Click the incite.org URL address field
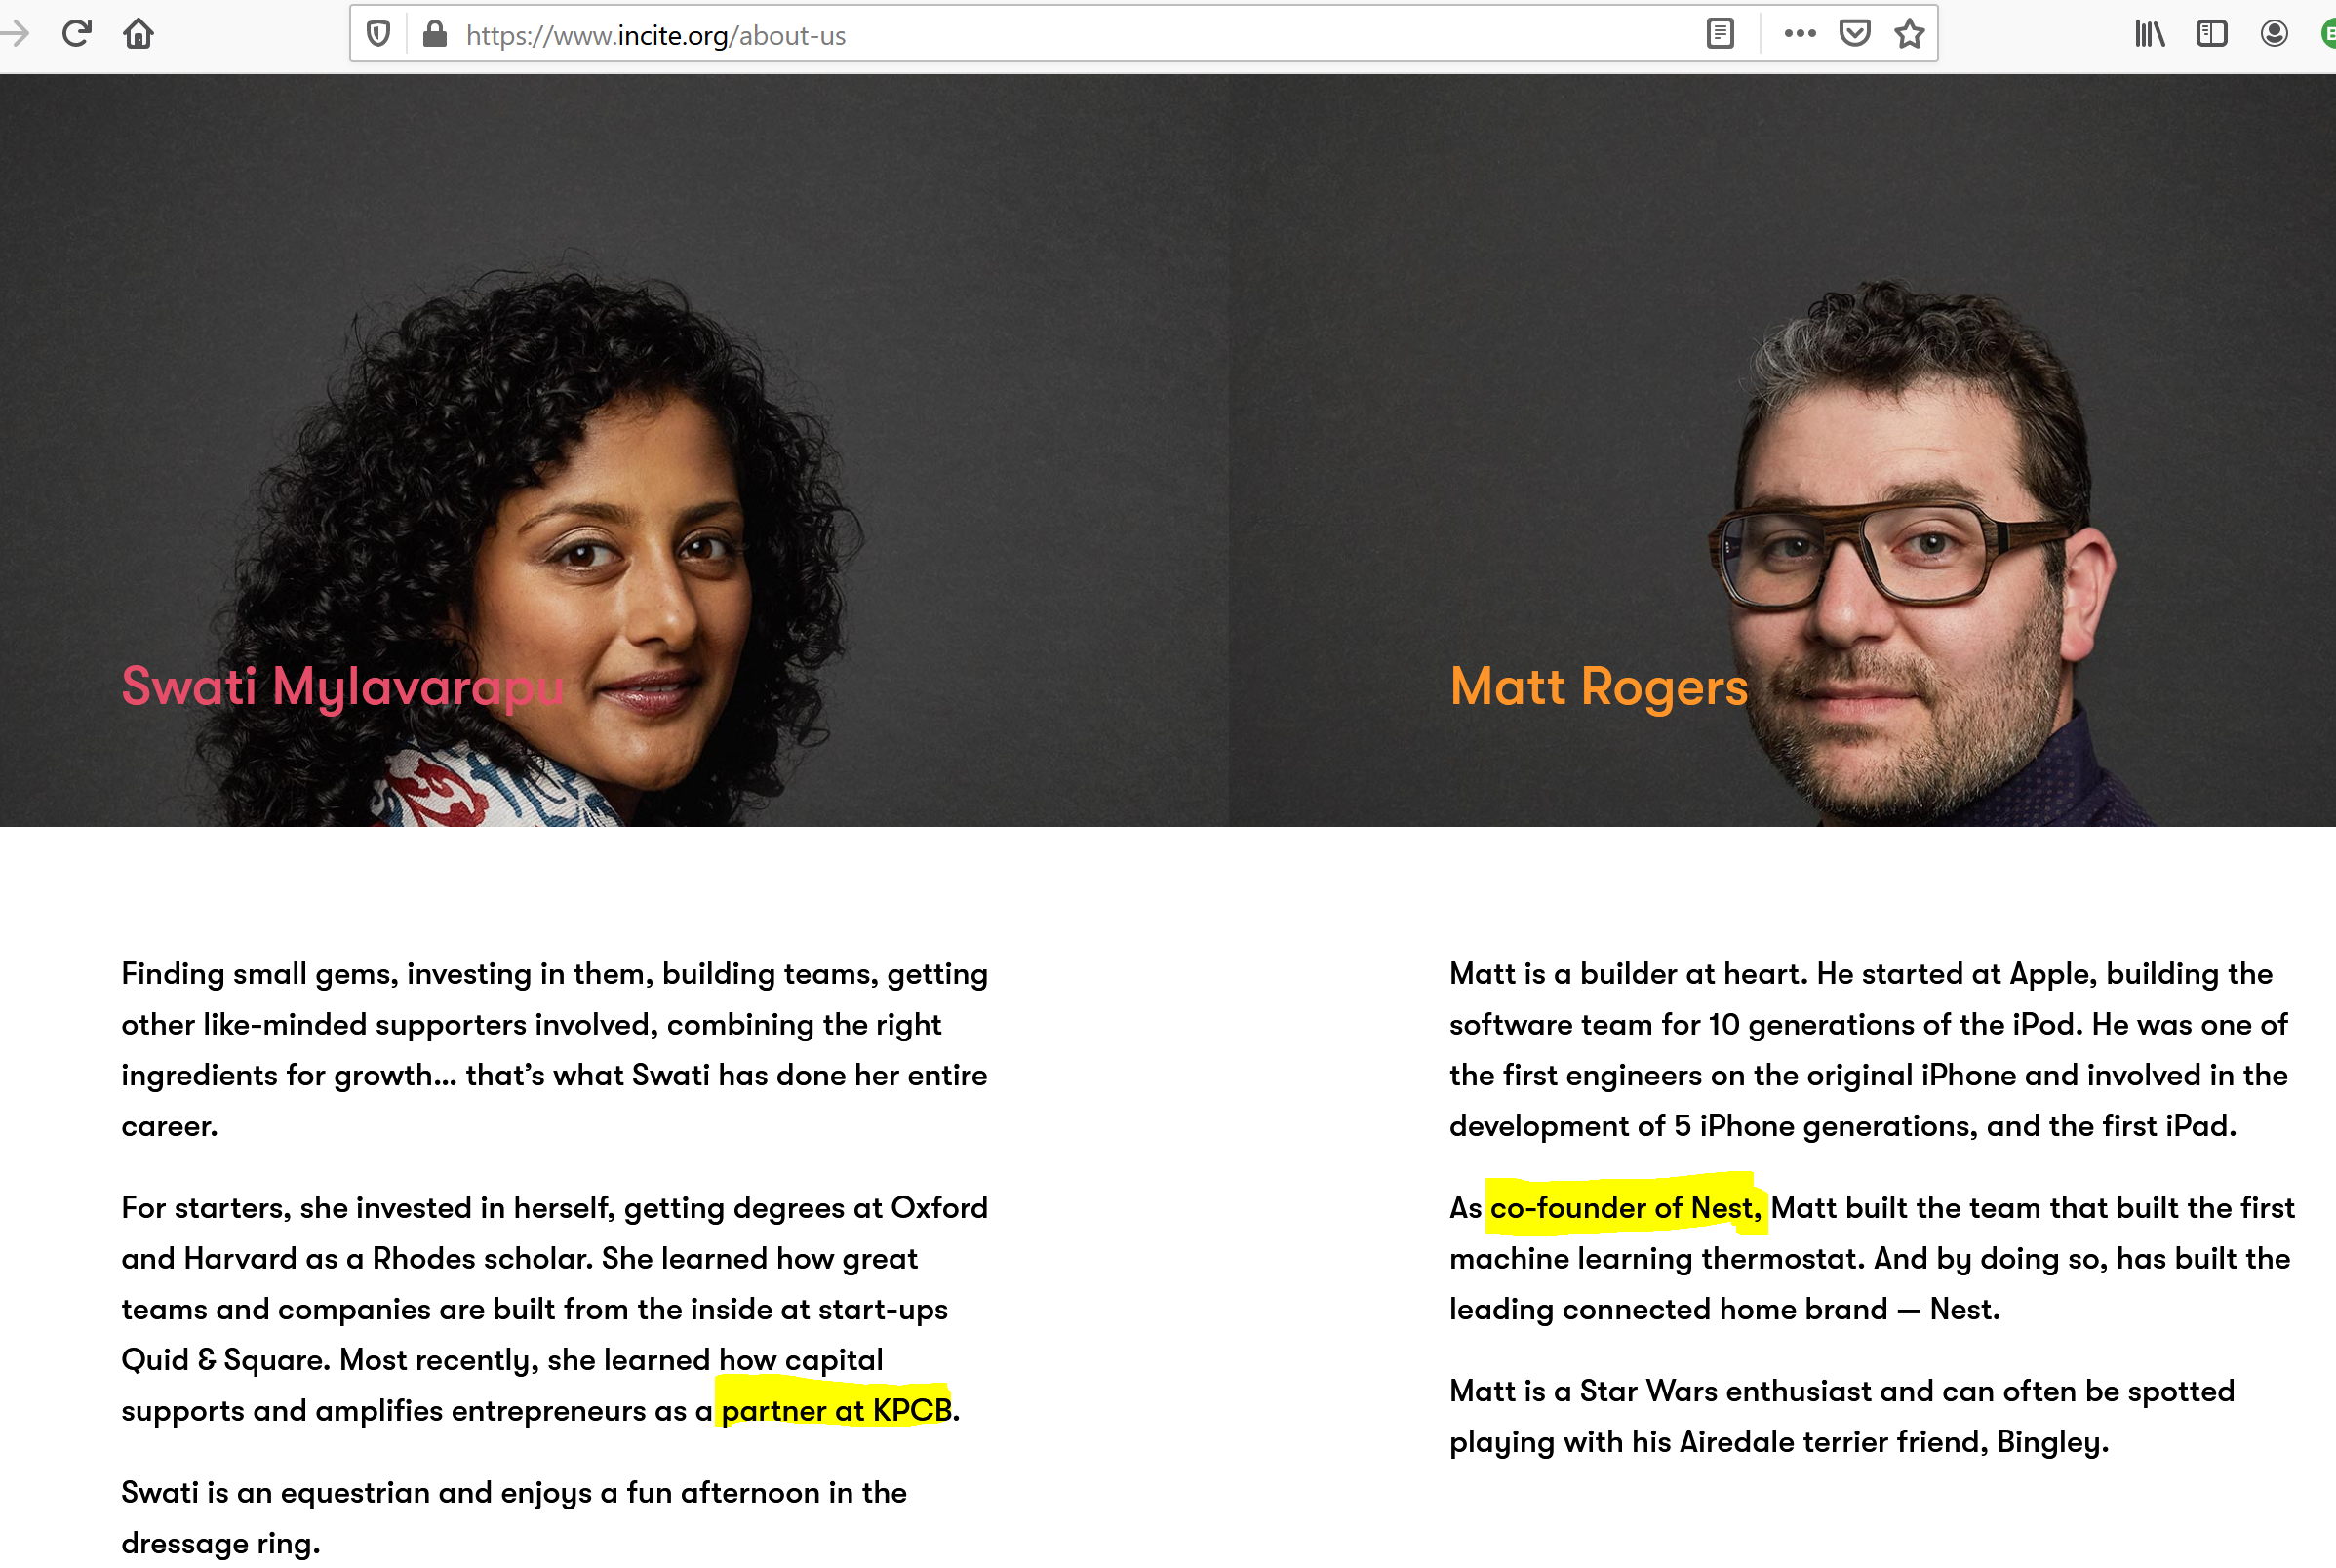 [1070, 35]
